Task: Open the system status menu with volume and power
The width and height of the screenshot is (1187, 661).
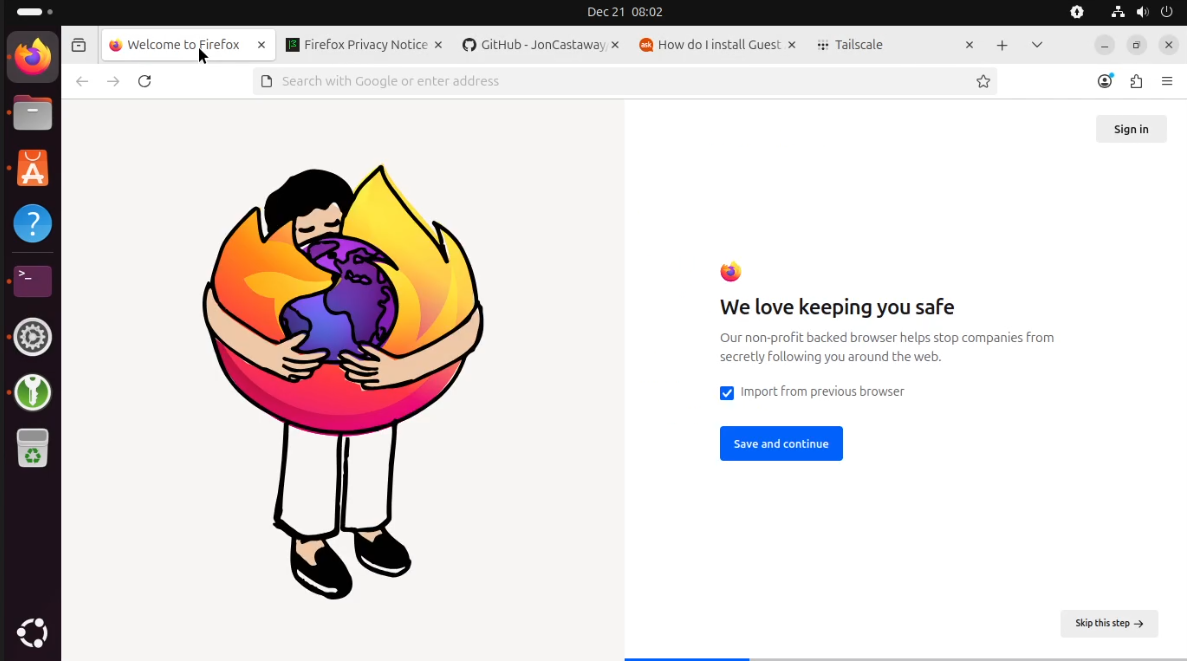Action: click(x=1142, y=12)
